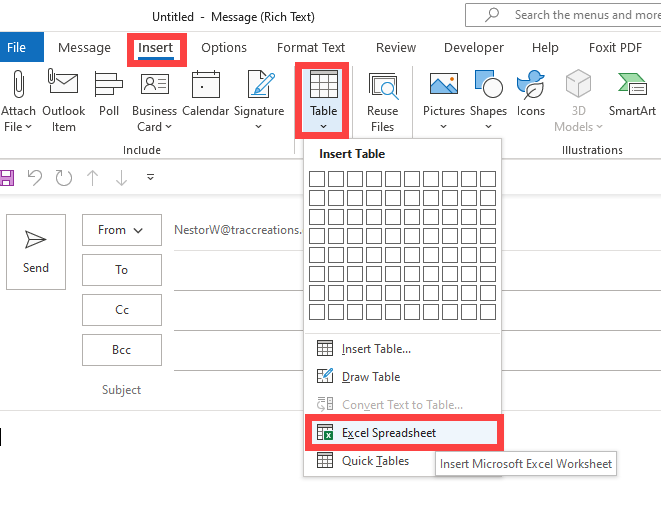Open the Developer tab
661x512 pixels.
[x=473, y=47]
